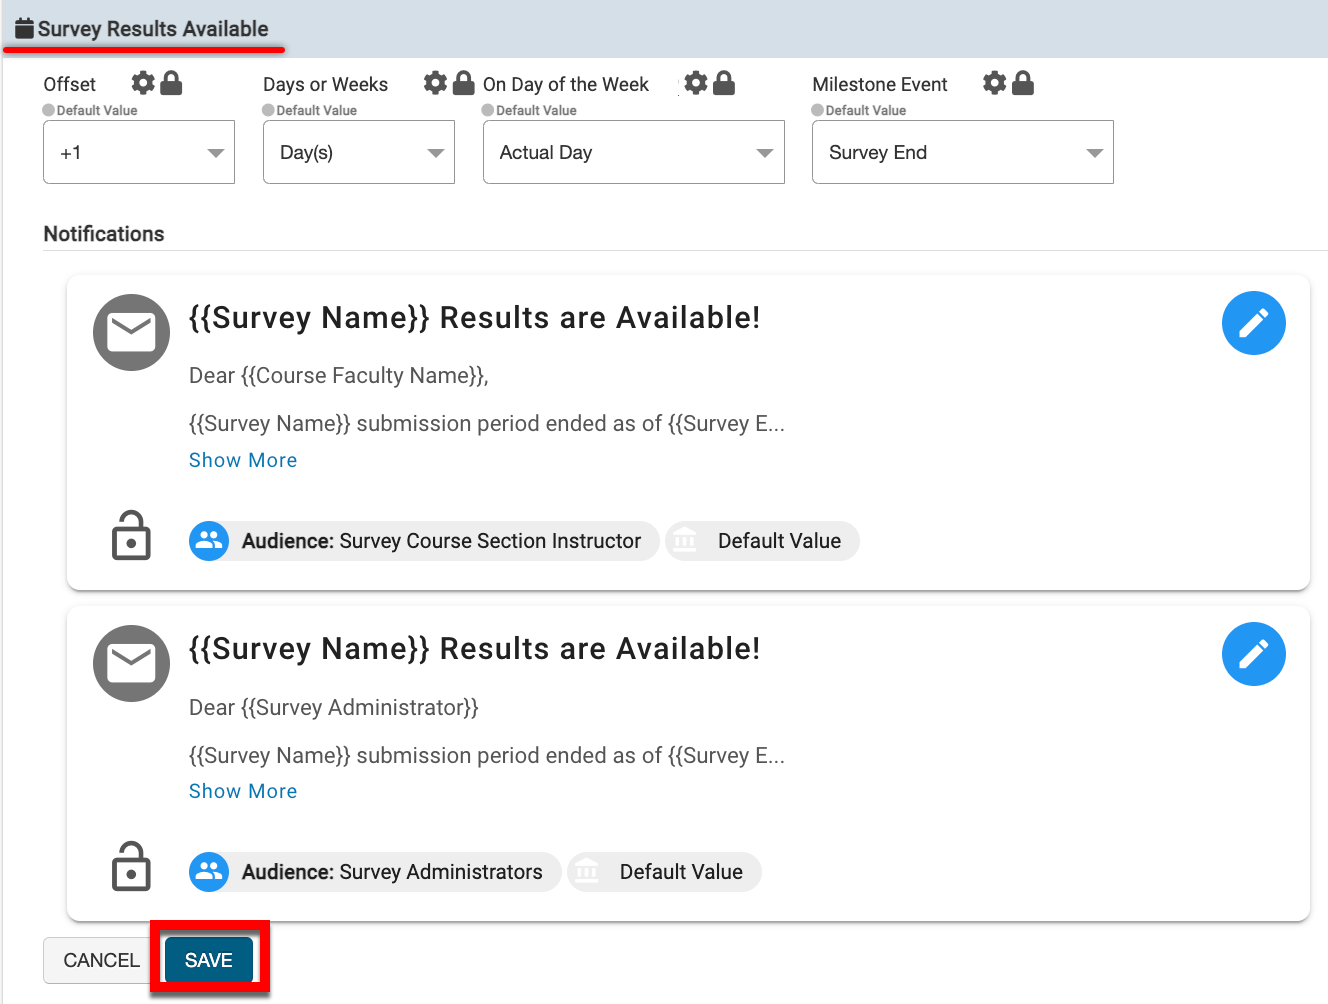The image size is (1328, 1004).
Task: Click gear icon beside Days or Weeks
Action: pos(435,83)
